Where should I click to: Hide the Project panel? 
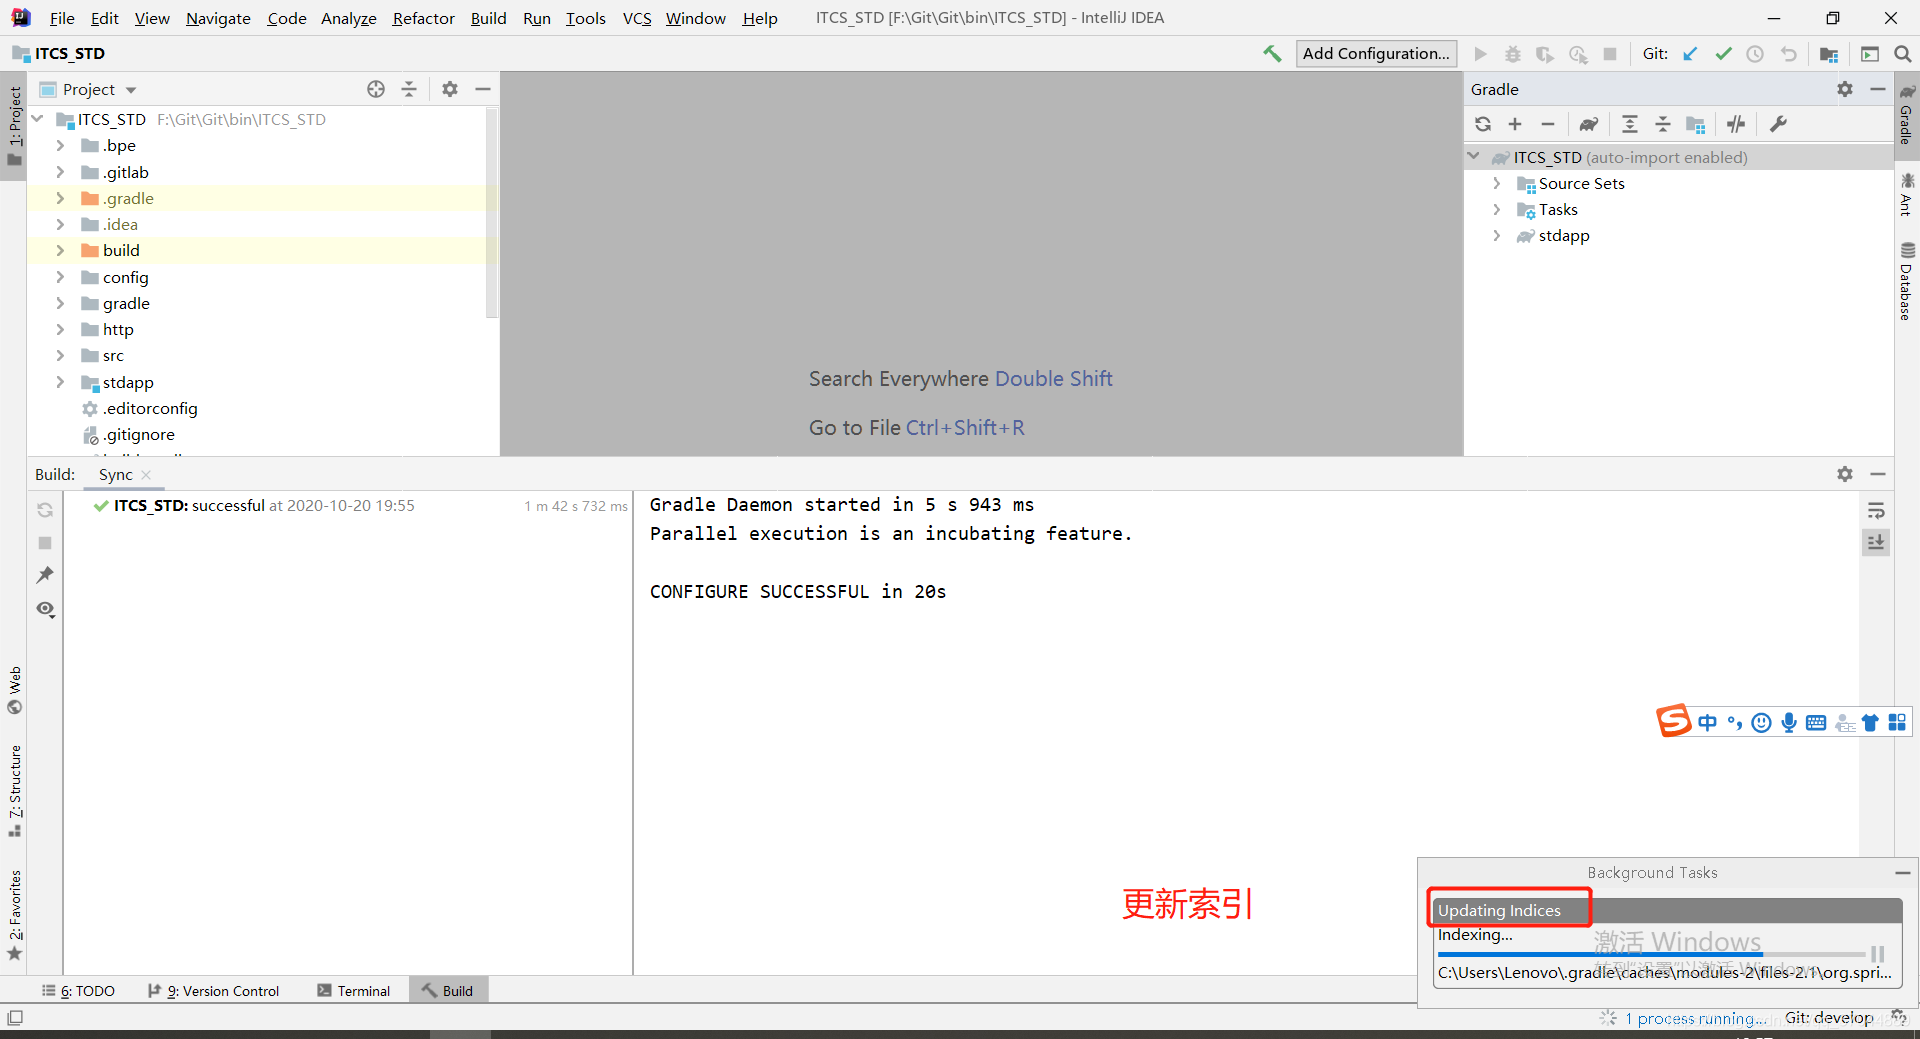(483, 89)
